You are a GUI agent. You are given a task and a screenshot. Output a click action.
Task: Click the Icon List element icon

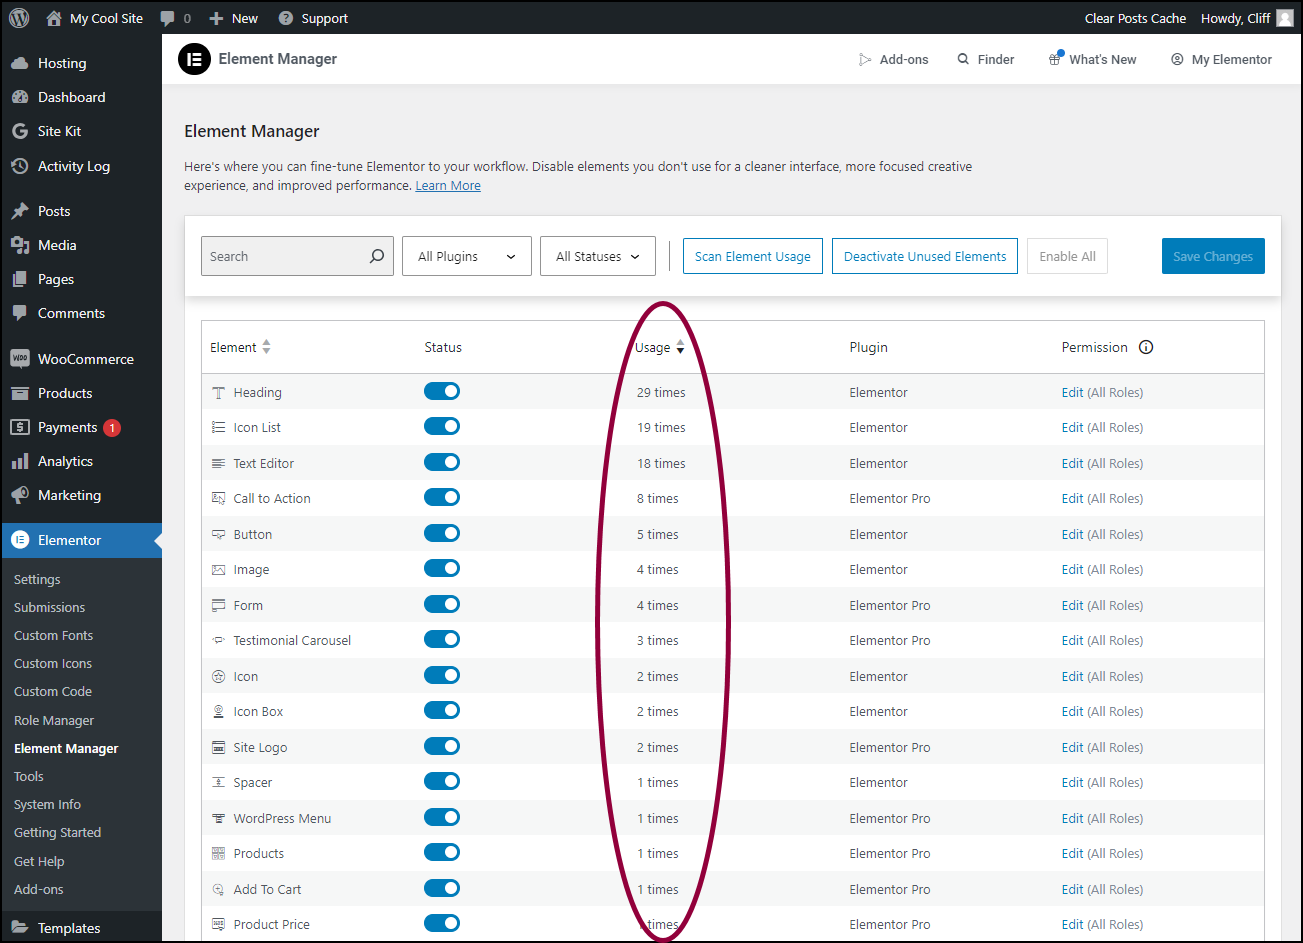tap(218, 427)
